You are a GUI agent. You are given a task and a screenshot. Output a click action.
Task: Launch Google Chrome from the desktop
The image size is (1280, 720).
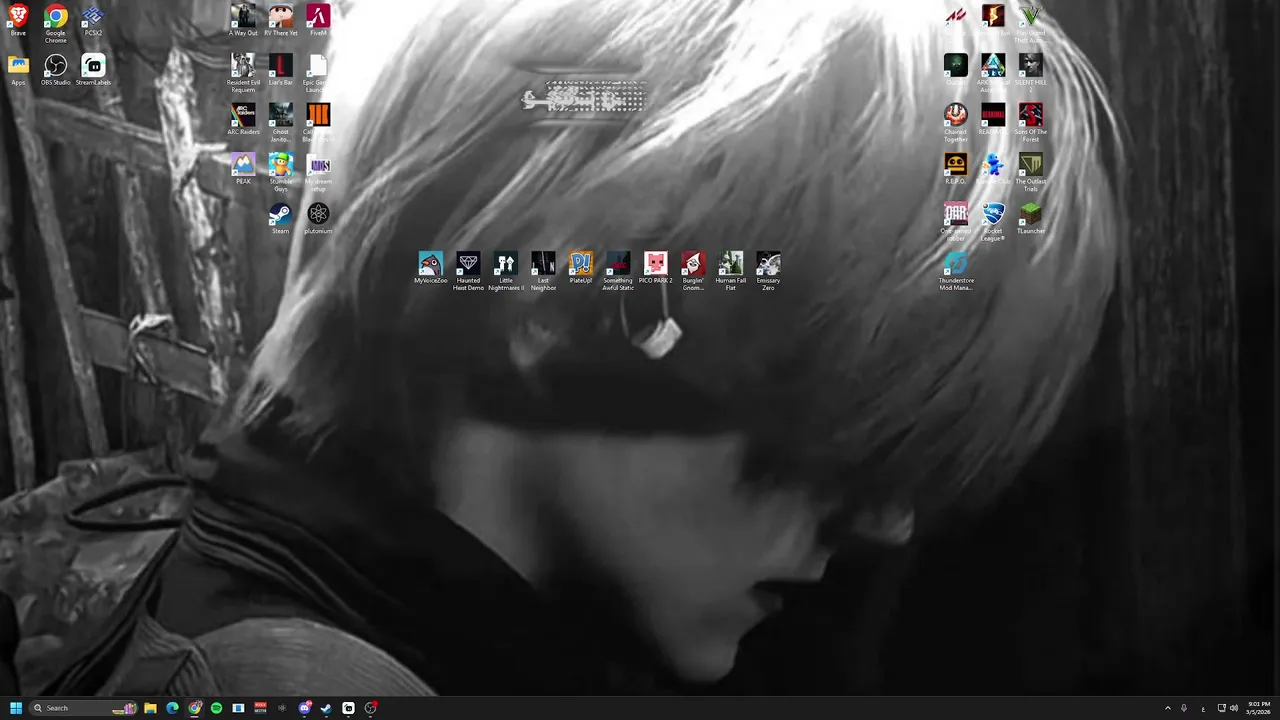click(56, 24)
